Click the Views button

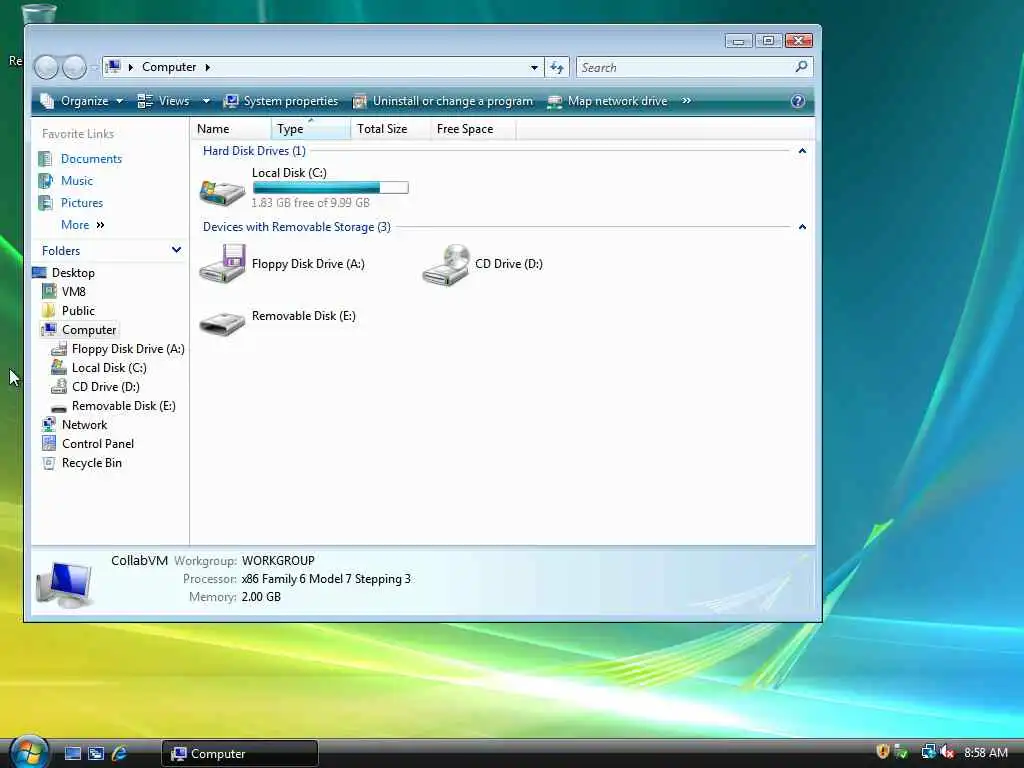tap(163, 101)
